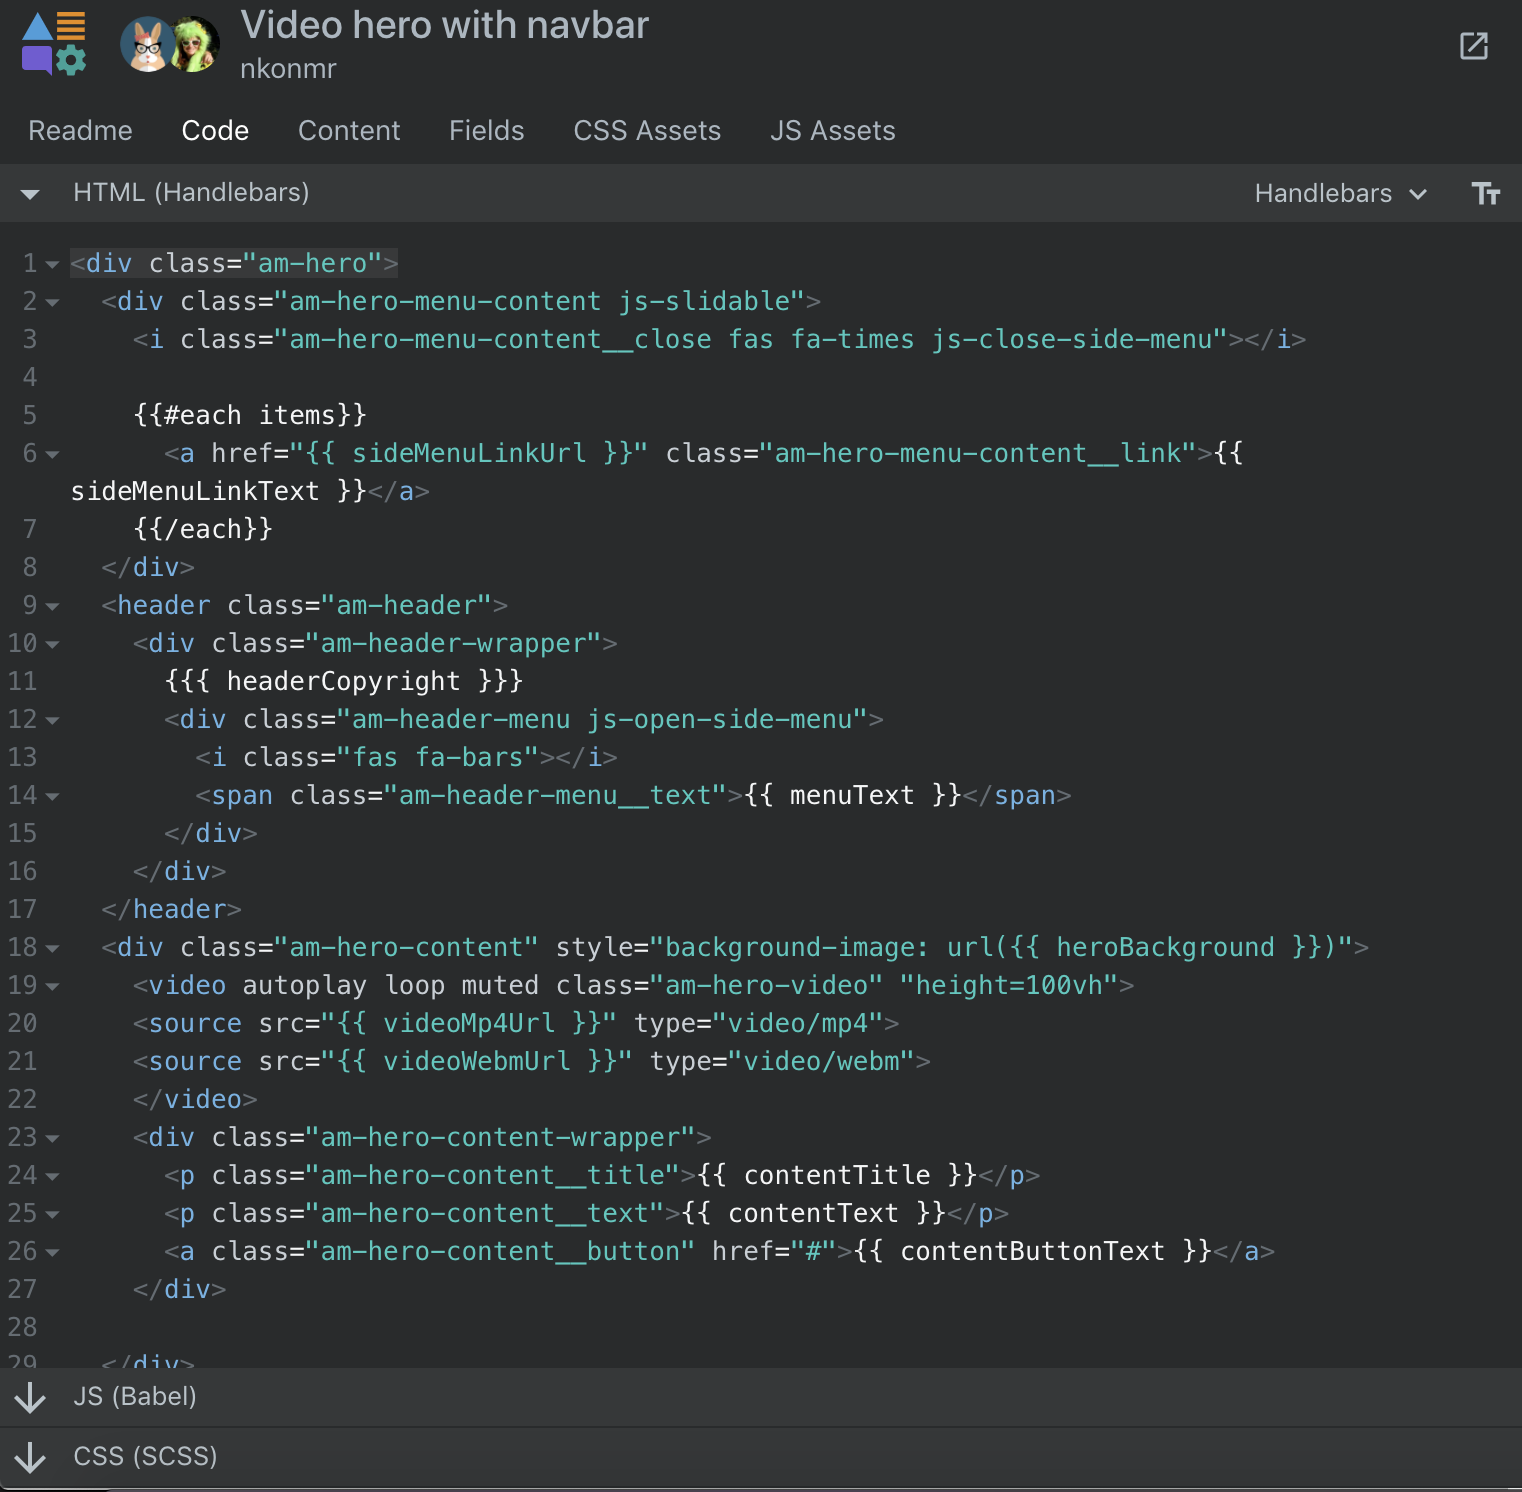Open the JS Assets tab
The width and height of the screenshot is (1522, 1492).
pyautogui.click(x=832, y=130)
